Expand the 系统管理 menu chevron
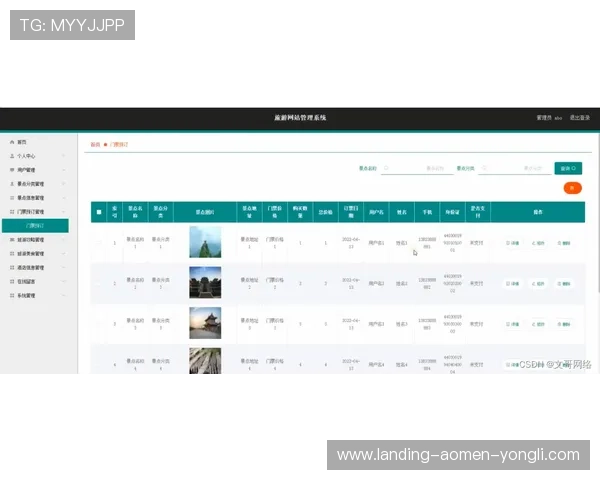 tap(65, 296)
